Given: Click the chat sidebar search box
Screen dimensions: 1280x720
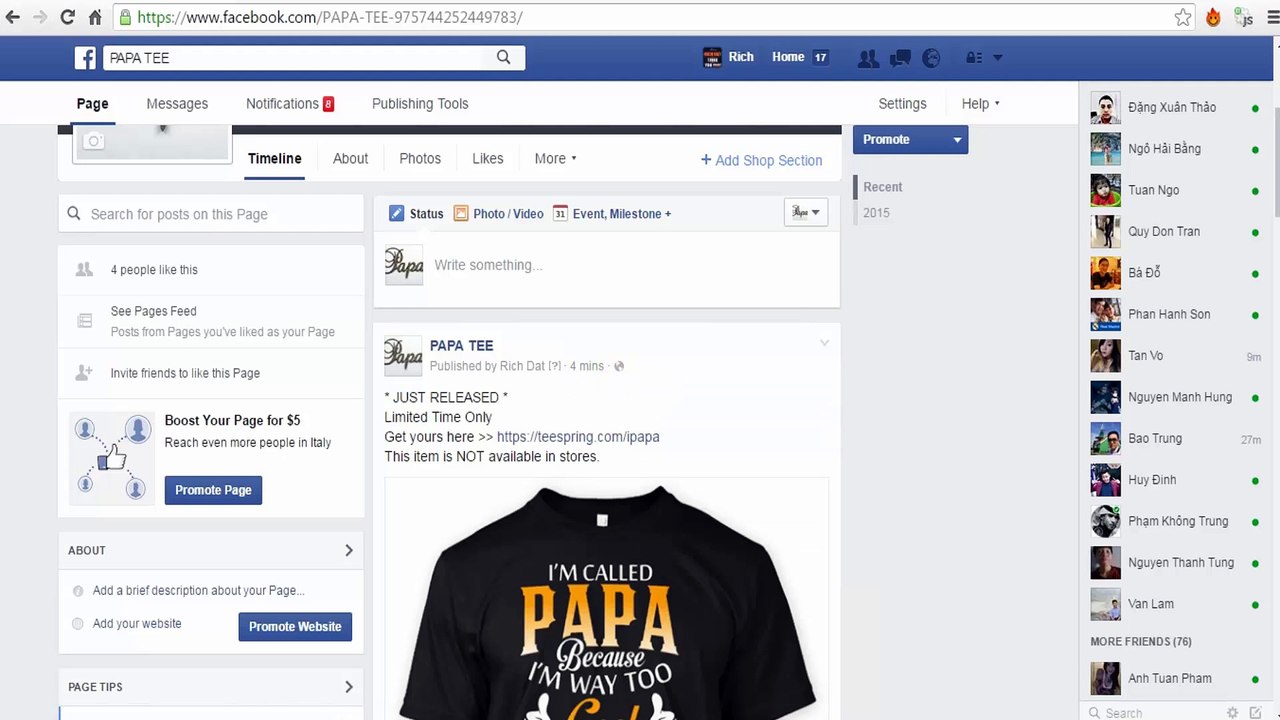Looking at the screenshot, I should 1155,713.
